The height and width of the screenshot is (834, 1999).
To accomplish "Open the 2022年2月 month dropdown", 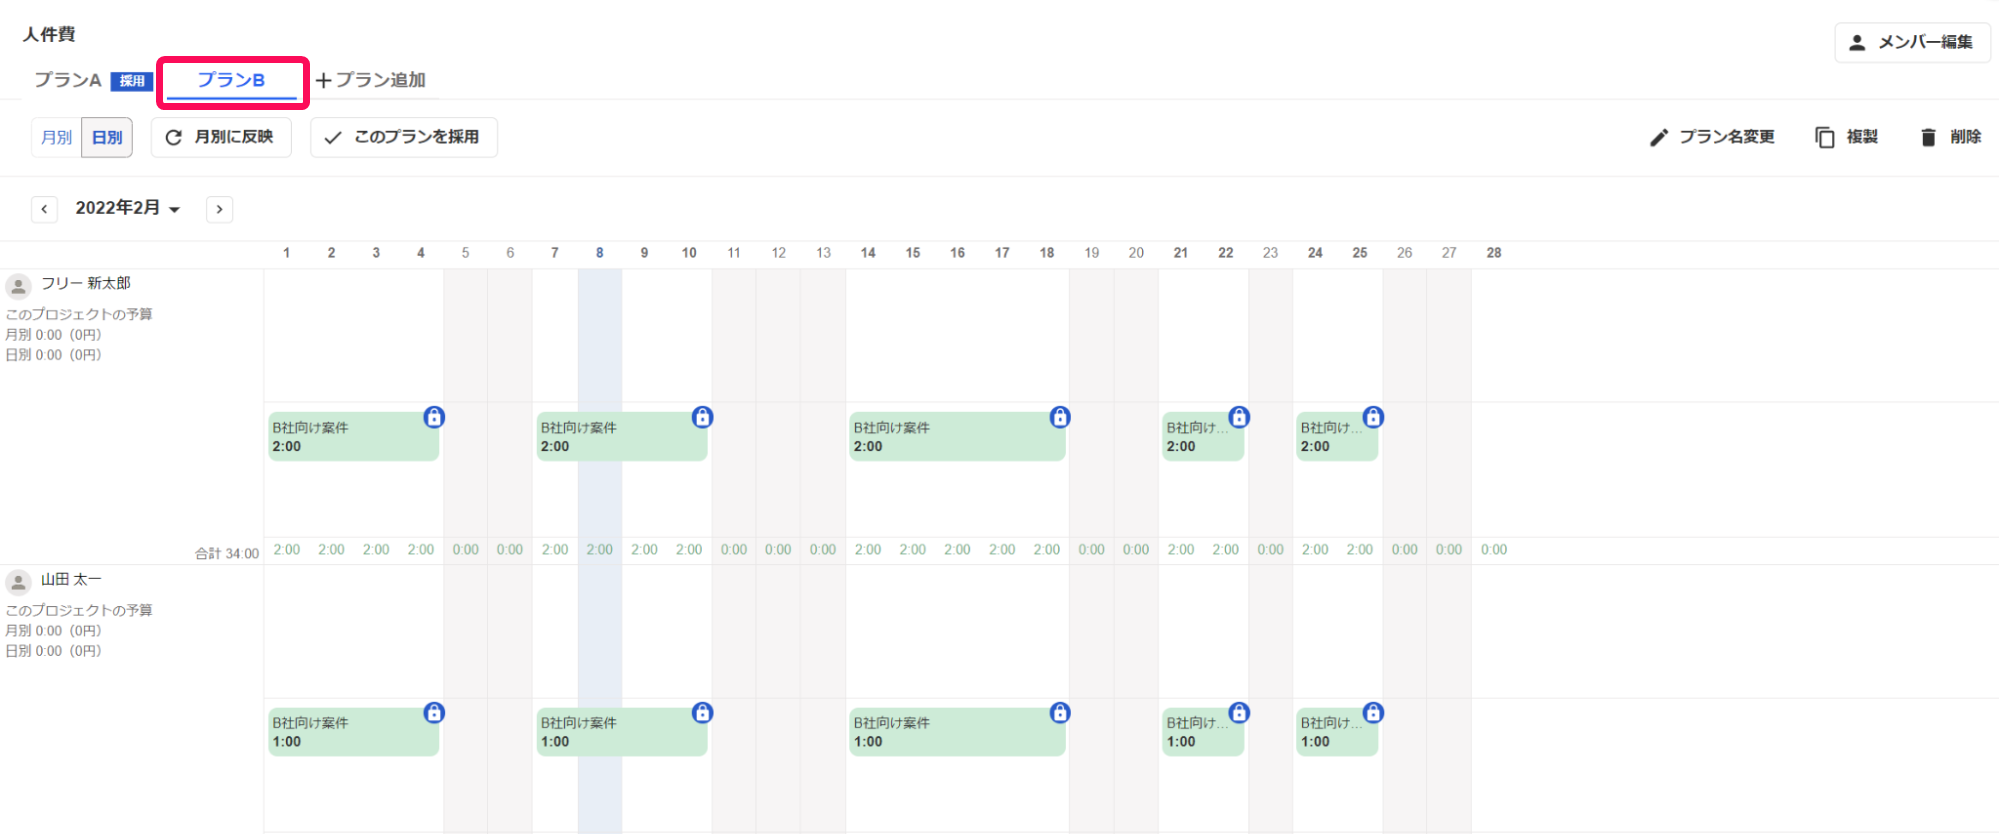I will coord(128,208).
